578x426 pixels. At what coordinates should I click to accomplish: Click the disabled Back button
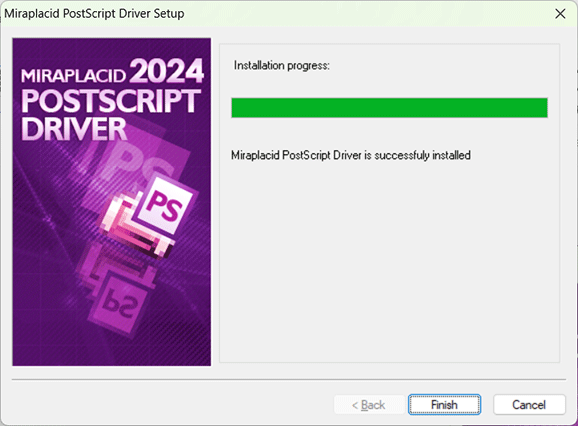click(369, 405)
